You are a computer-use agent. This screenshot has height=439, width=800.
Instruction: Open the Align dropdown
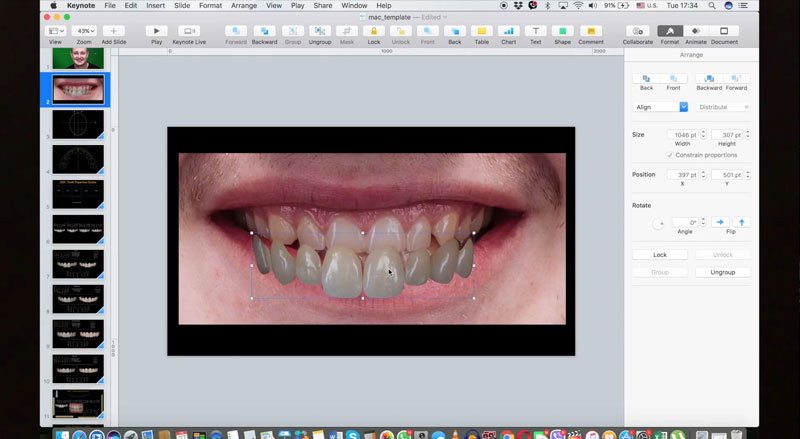tap(660, 107)
